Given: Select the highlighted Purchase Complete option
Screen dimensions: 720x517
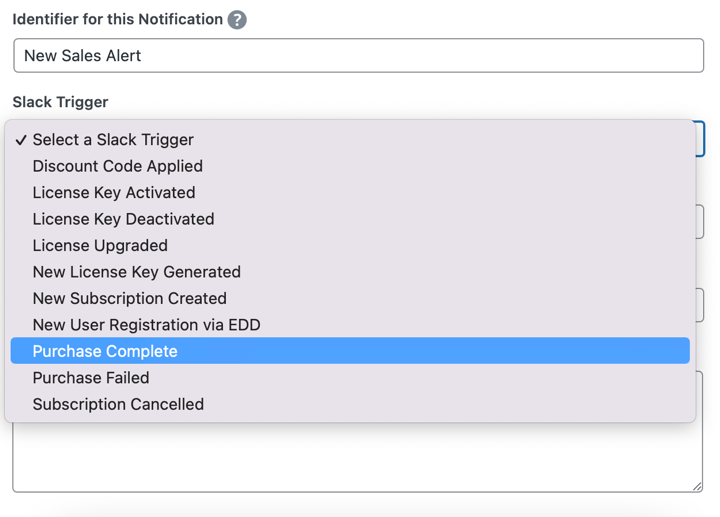Looking at the screenshot, I should 105,352.
